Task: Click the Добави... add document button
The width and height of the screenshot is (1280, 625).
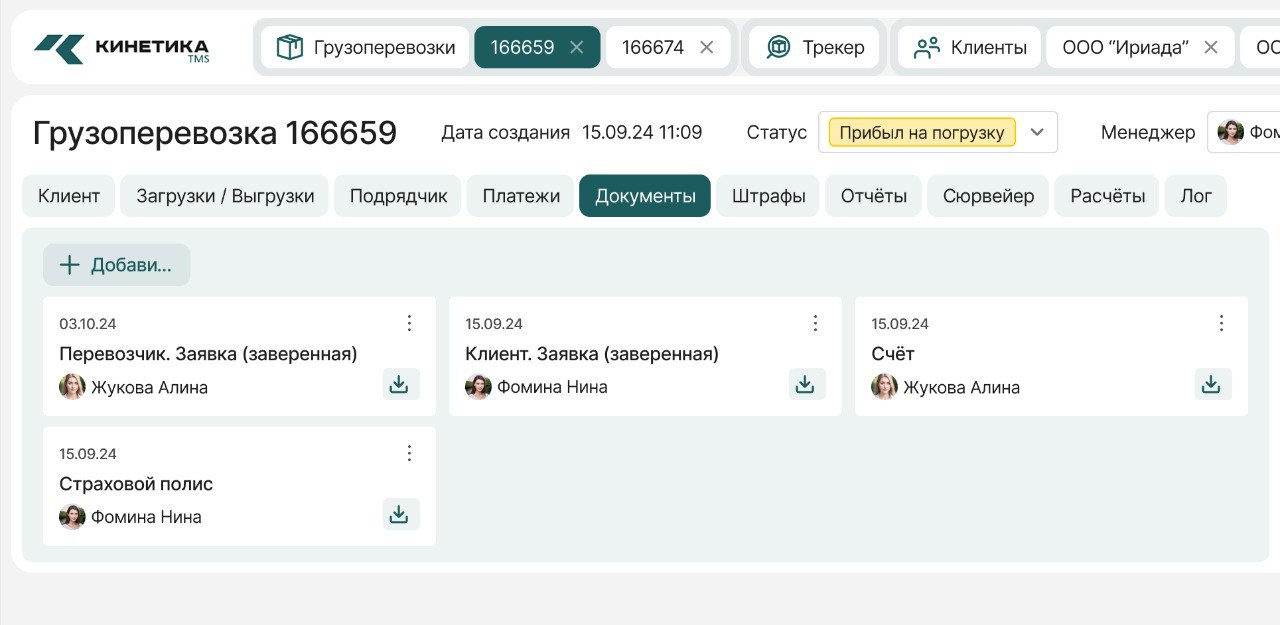Action: (x=116, y=265)
